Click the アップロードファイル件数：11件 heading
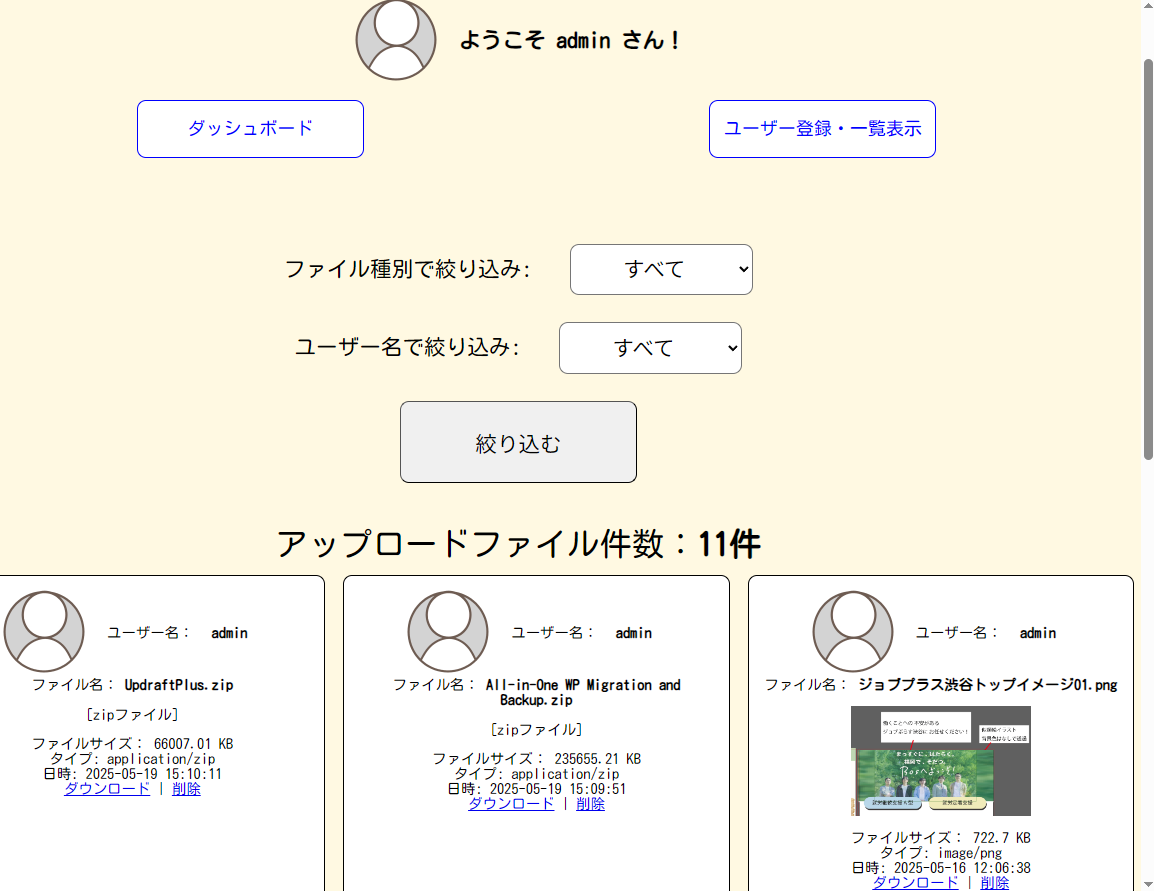The height and width of the screenshot is (891, 1154). coord(518,544)
